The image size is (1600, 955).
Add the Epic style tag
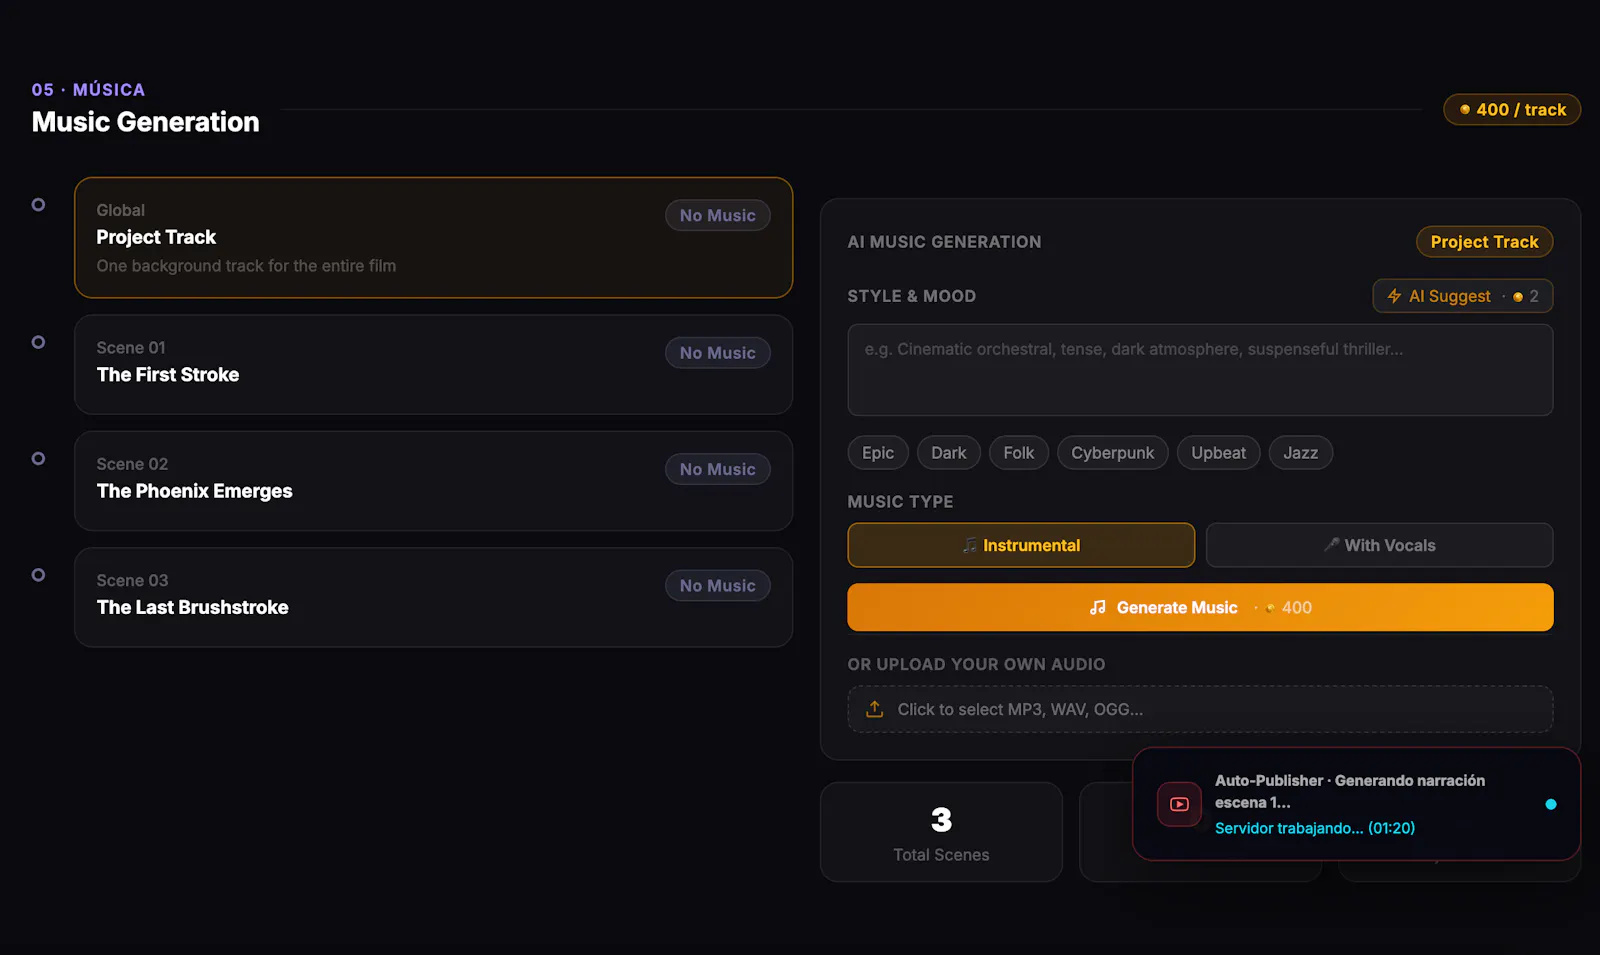point(878,453)
